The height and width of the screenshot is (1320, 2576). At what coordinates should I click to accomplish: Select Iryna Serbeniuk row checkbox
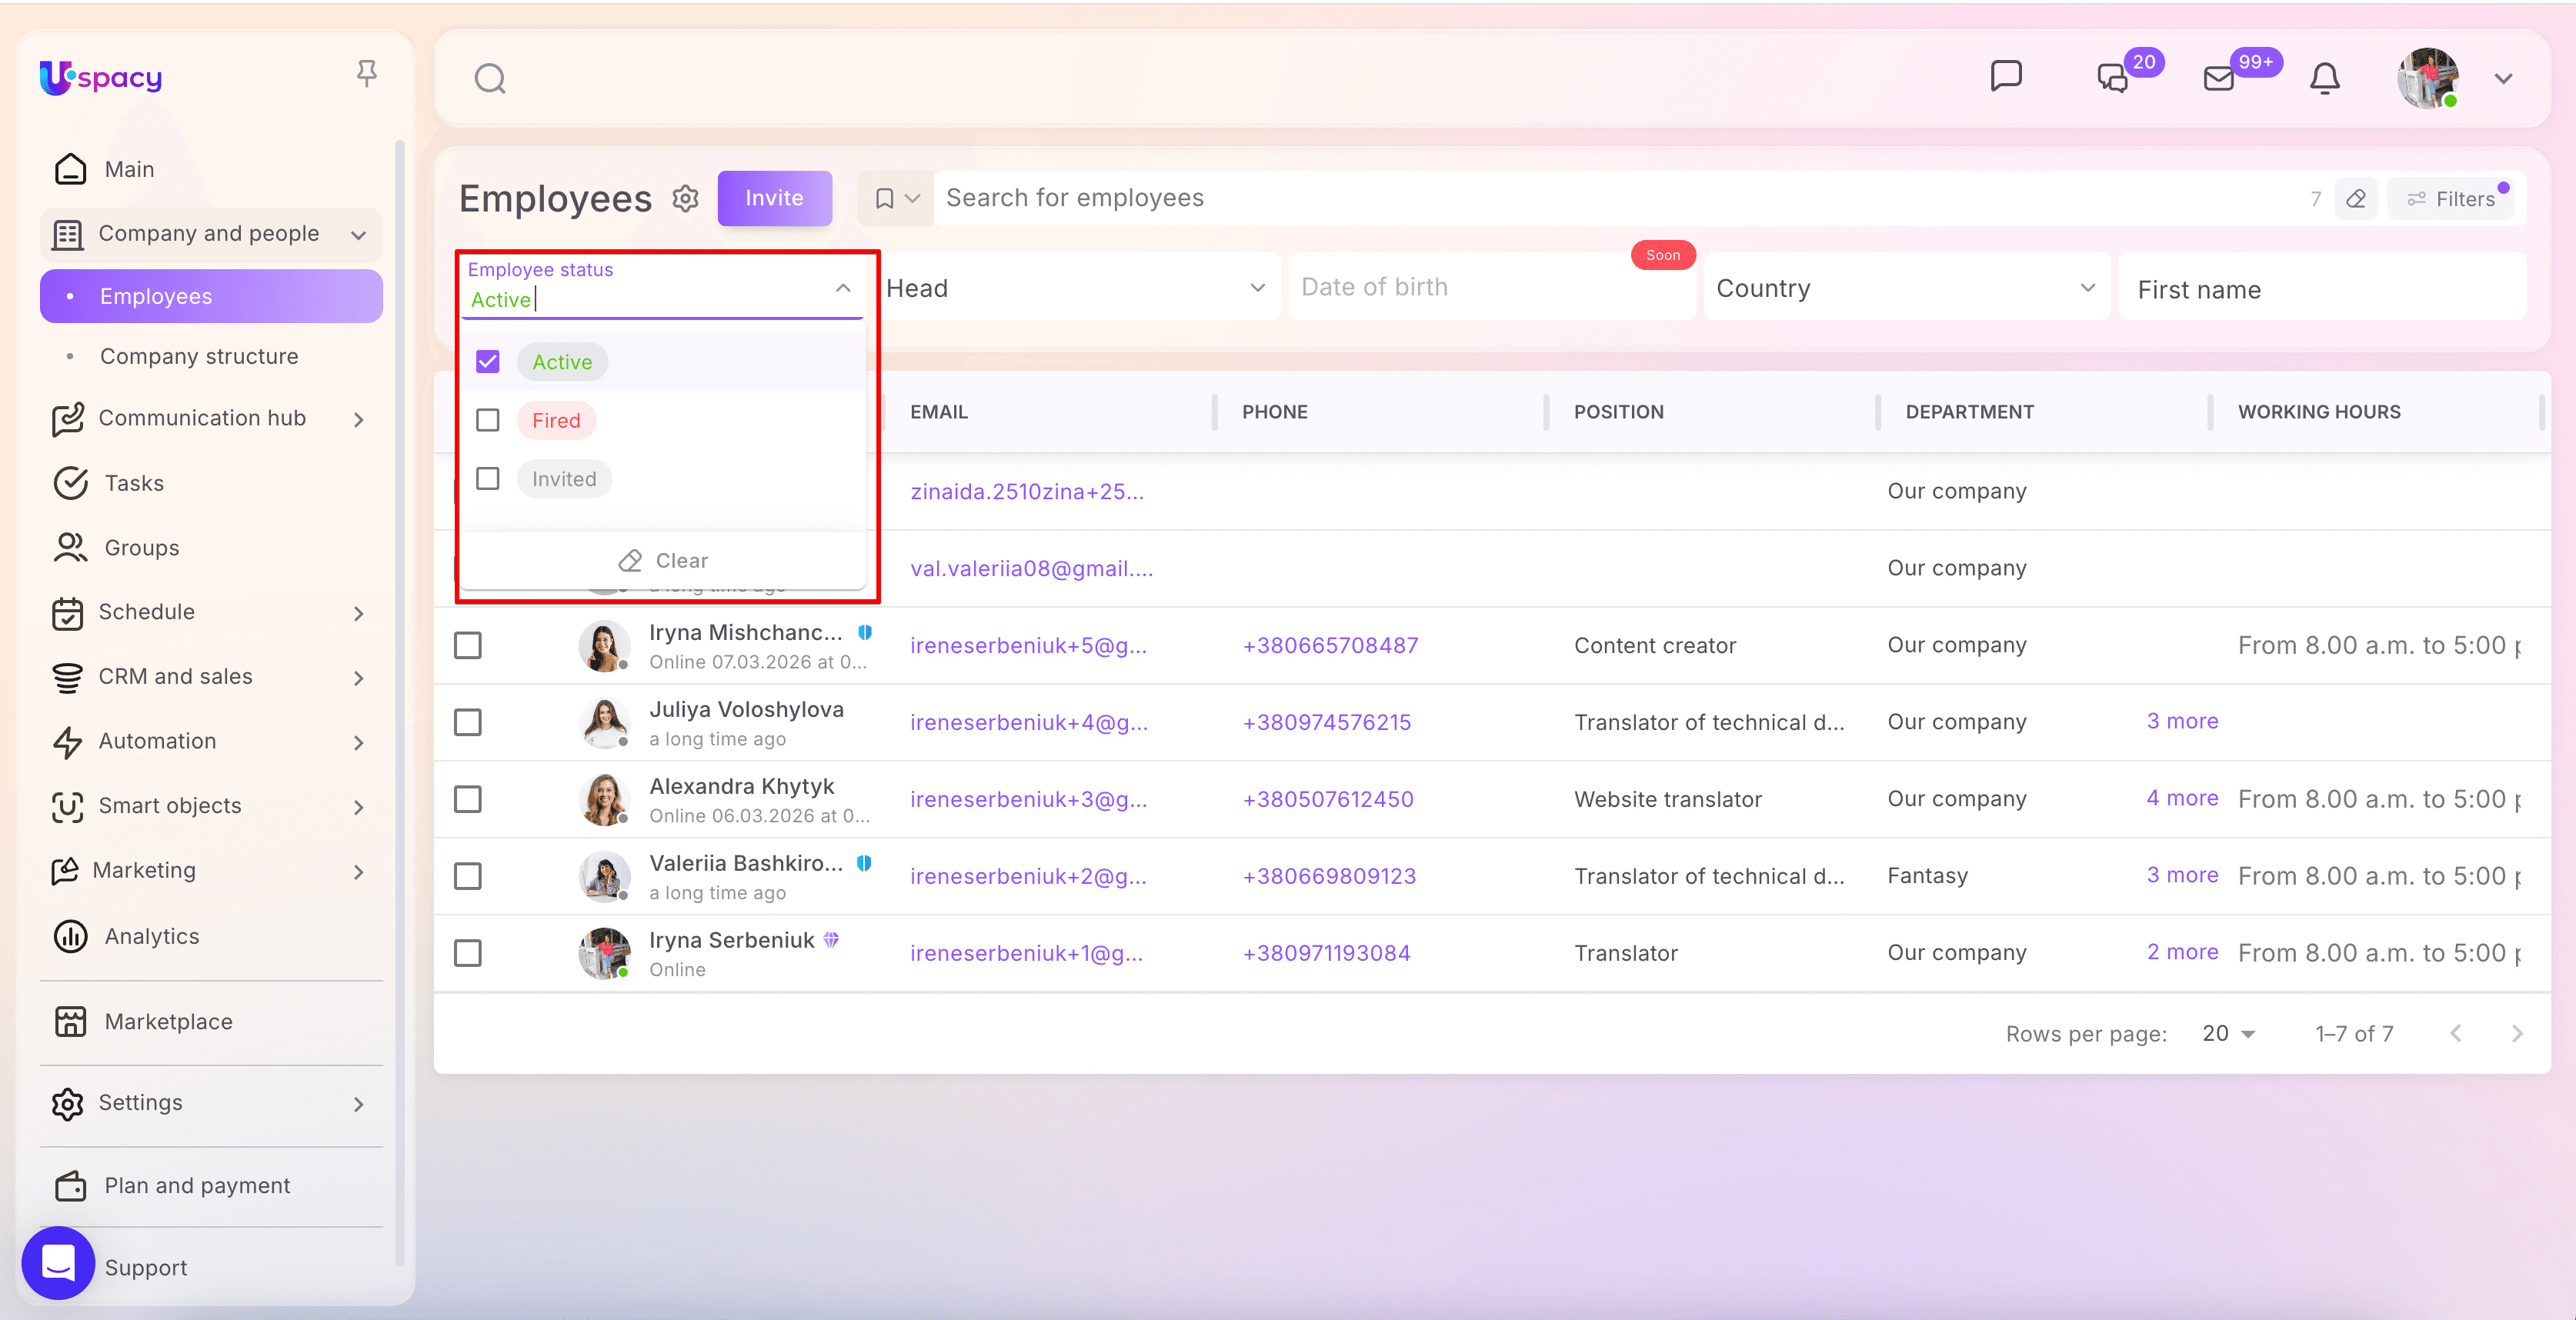click(x=468, y=953)
